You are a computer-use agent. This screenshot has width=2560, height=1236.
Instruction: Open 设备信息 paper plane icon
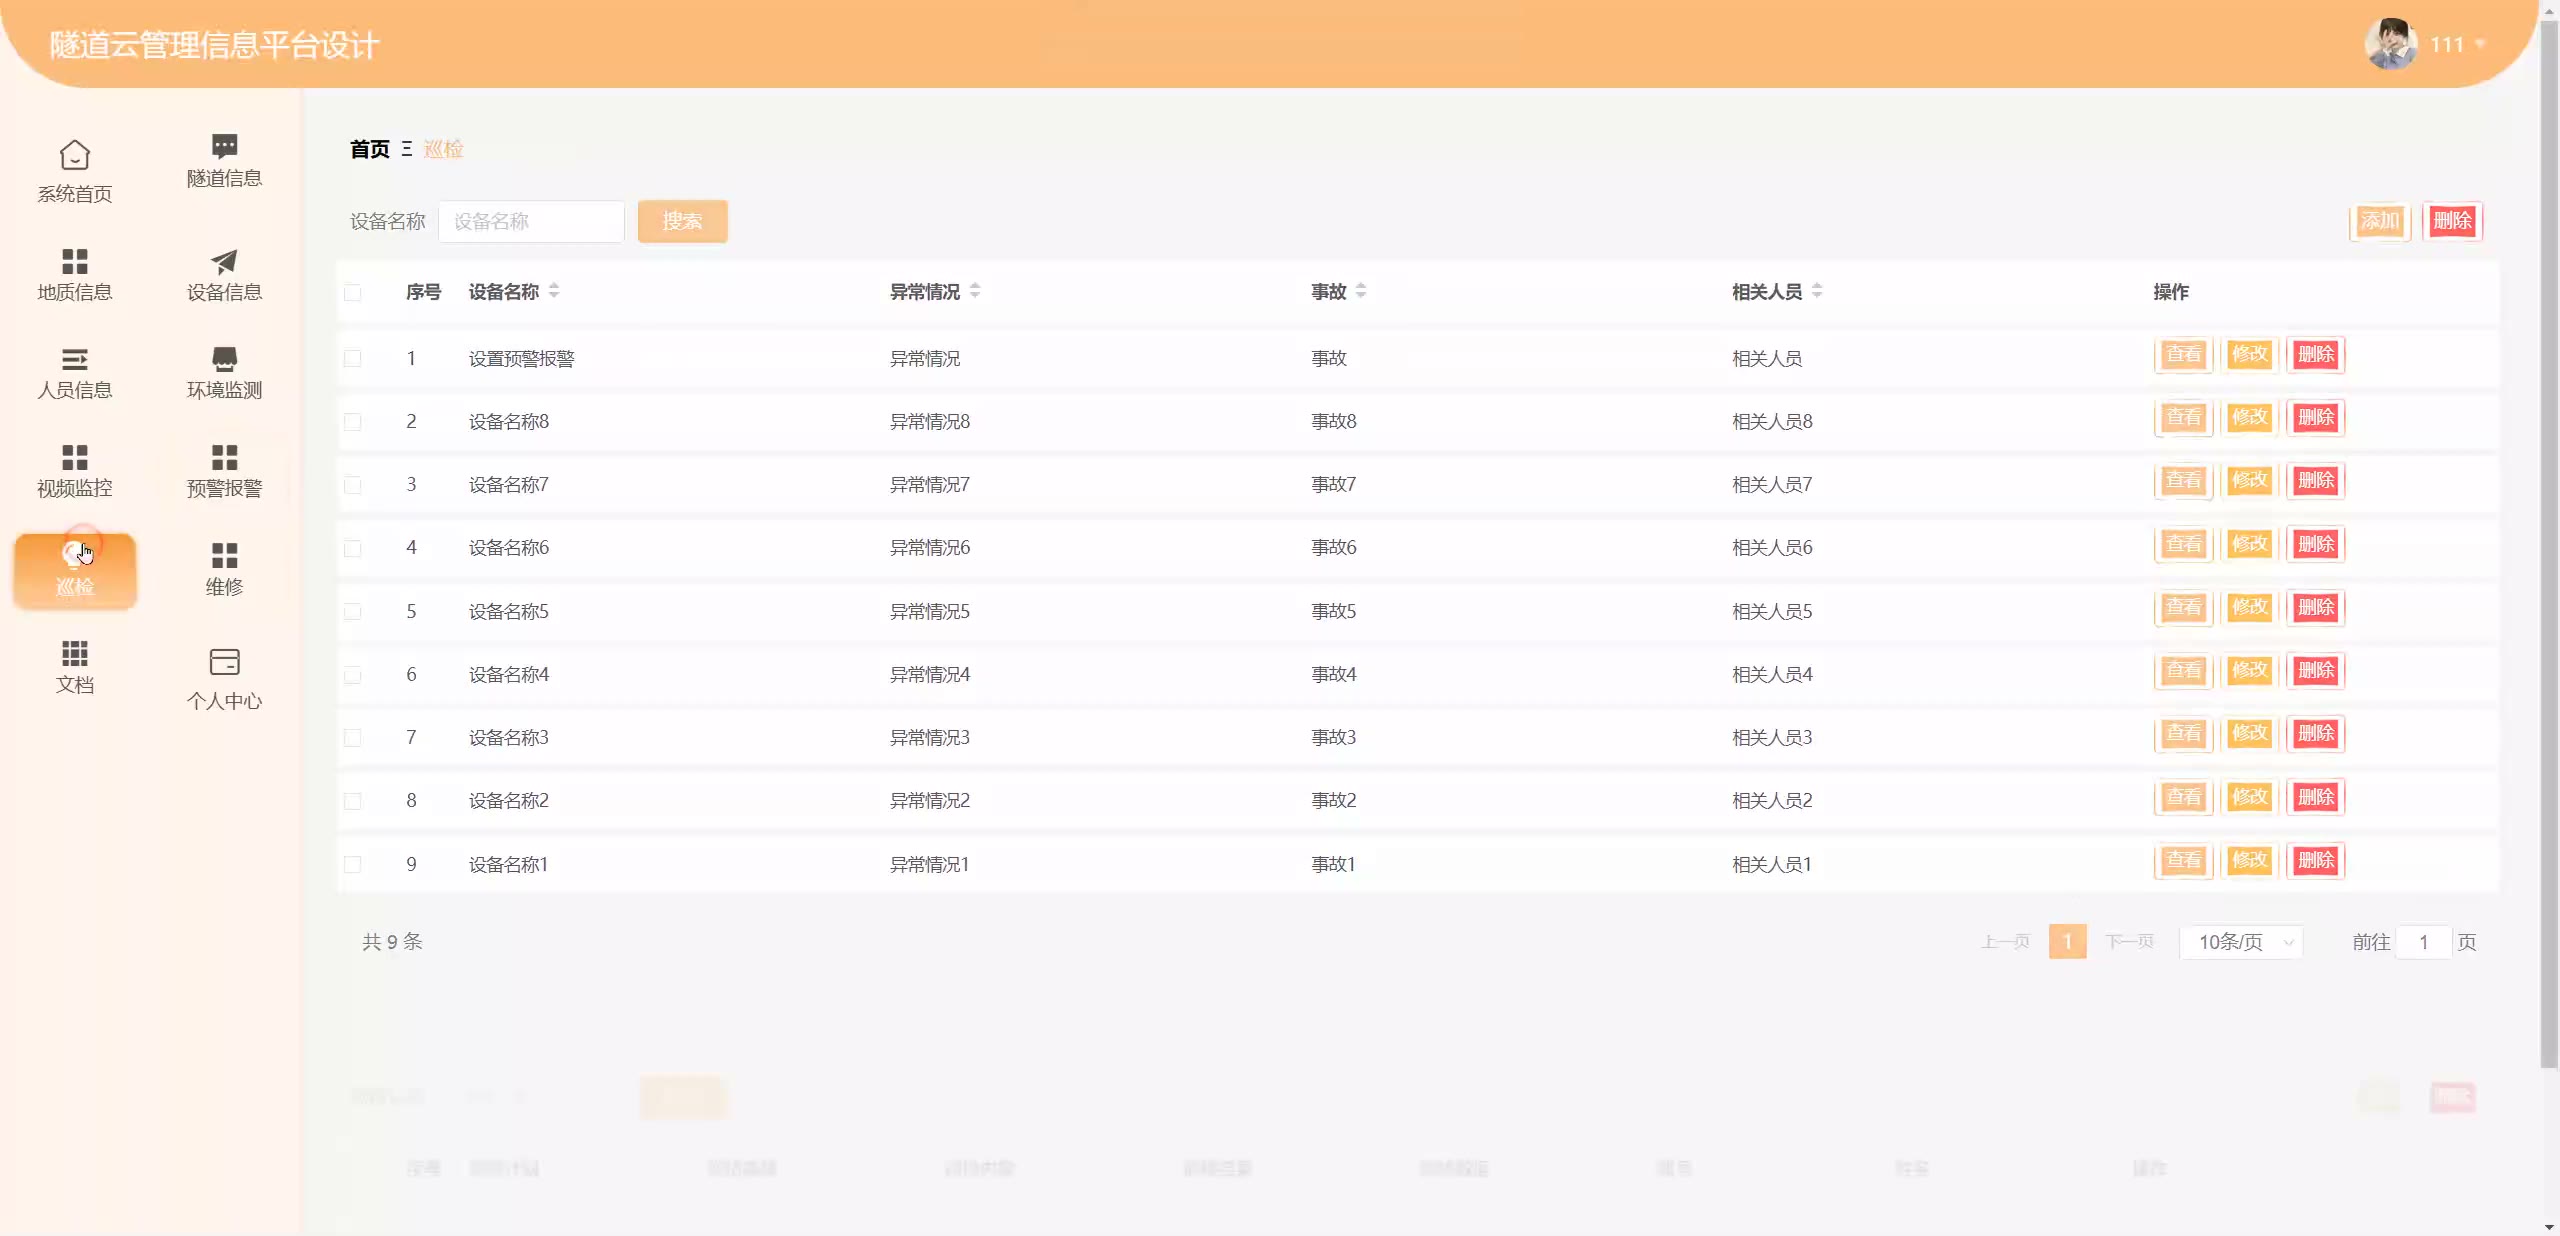coord(224,261)
